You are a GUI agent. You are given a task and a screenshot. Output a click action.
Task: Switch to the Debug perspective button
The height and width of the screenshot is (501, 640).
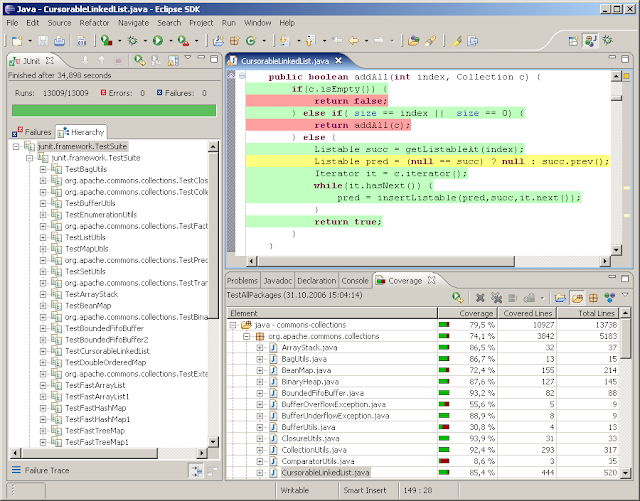point(607,40)
